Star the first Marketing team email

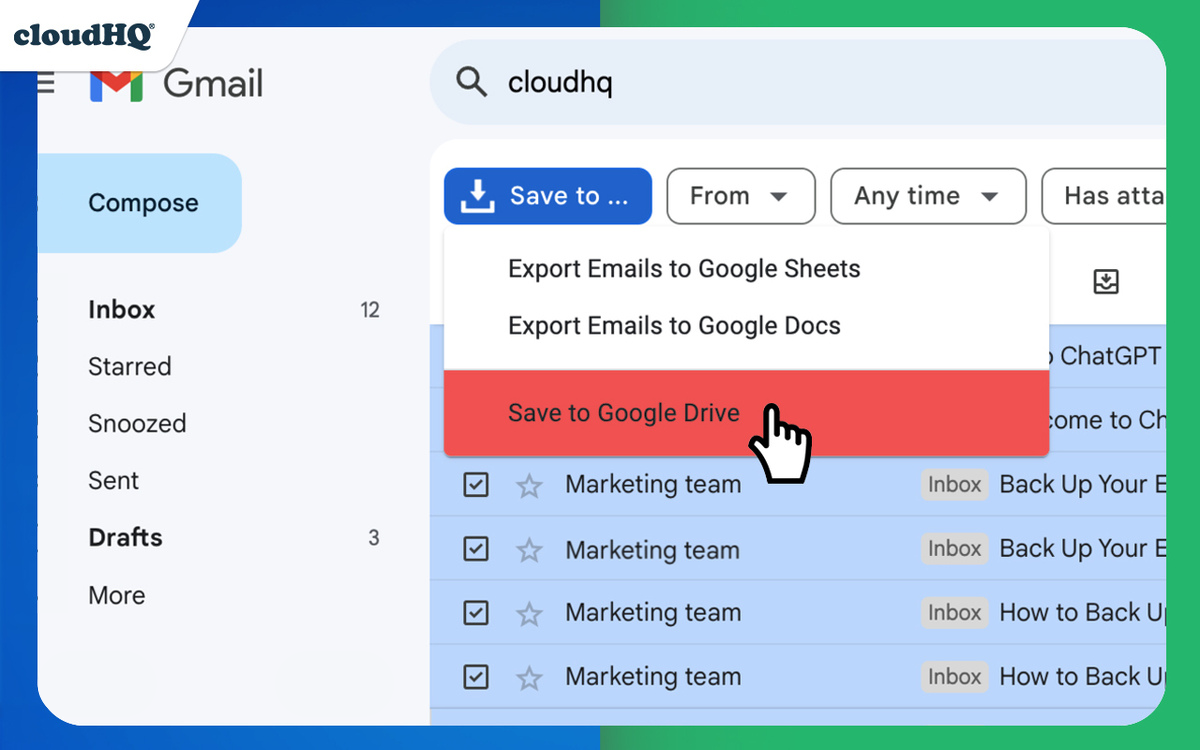528,484
